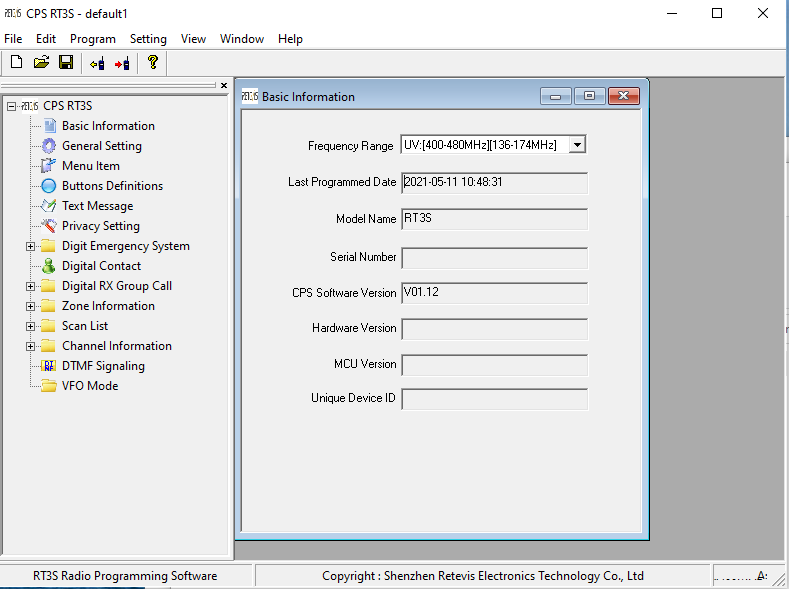The image size is (789, 589).
Task: Open the View menu
Action: pos(193,39)
